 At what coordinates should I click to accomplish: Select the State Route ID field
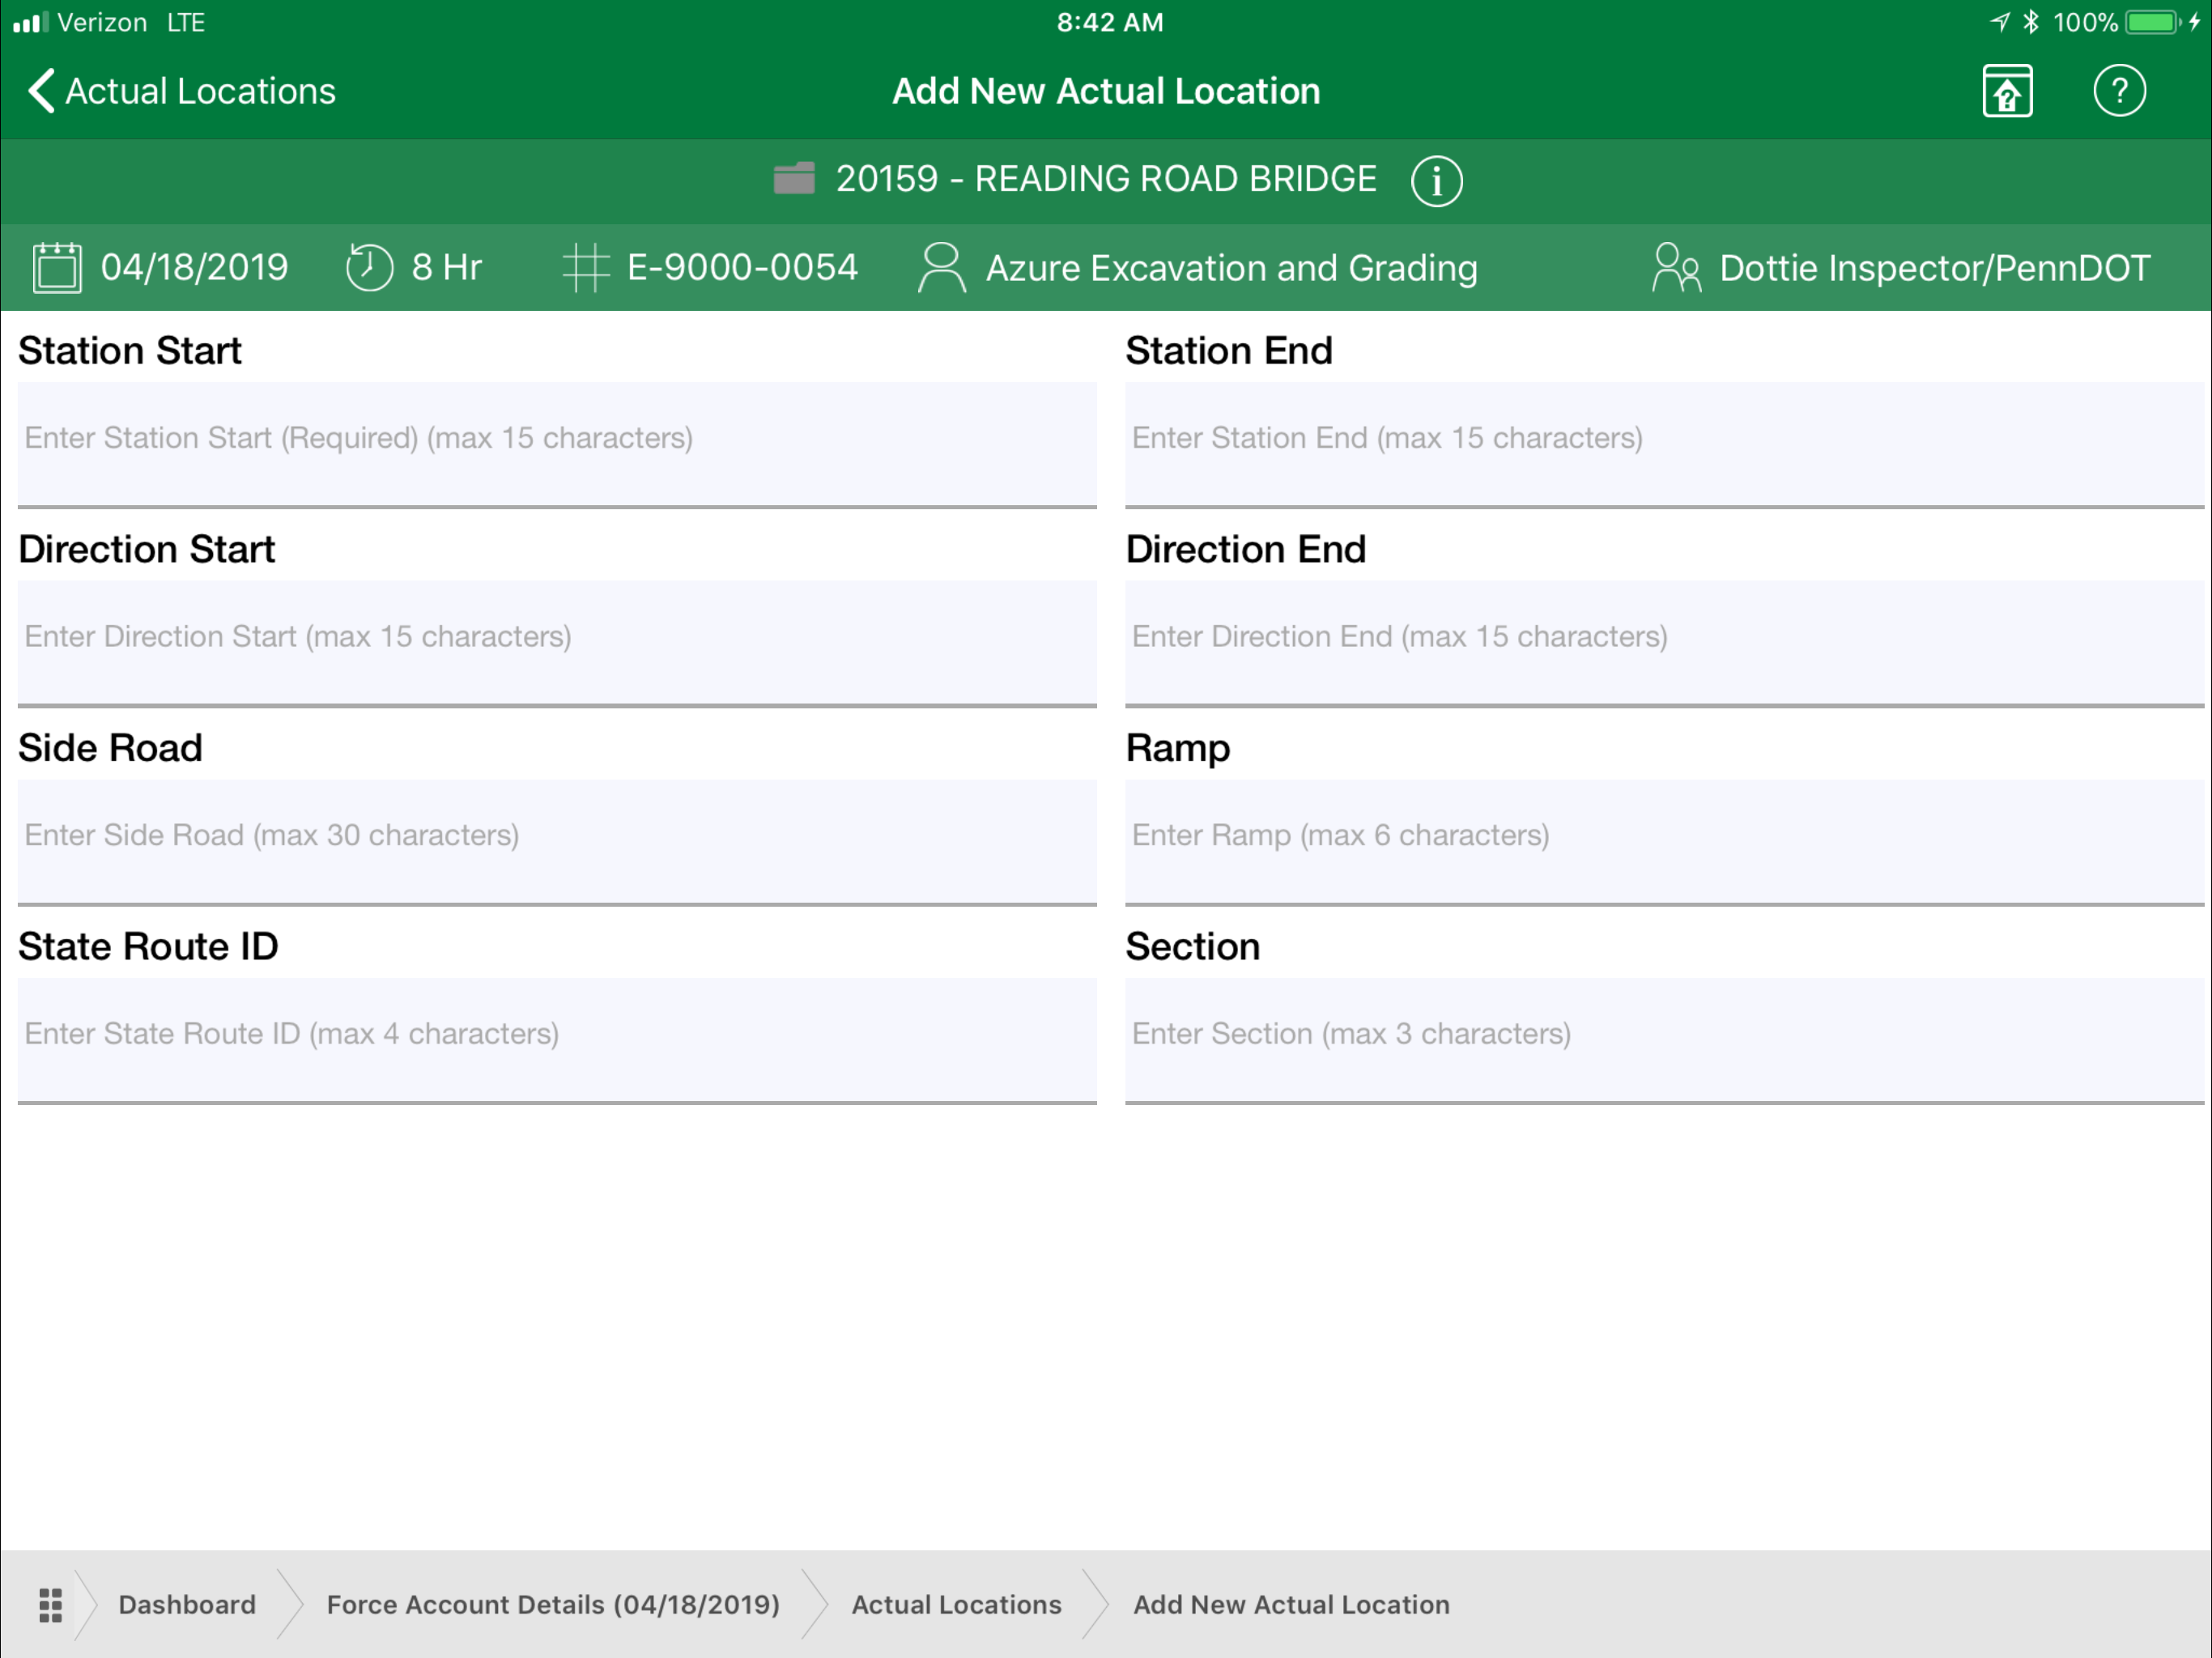coord(557,1040)
